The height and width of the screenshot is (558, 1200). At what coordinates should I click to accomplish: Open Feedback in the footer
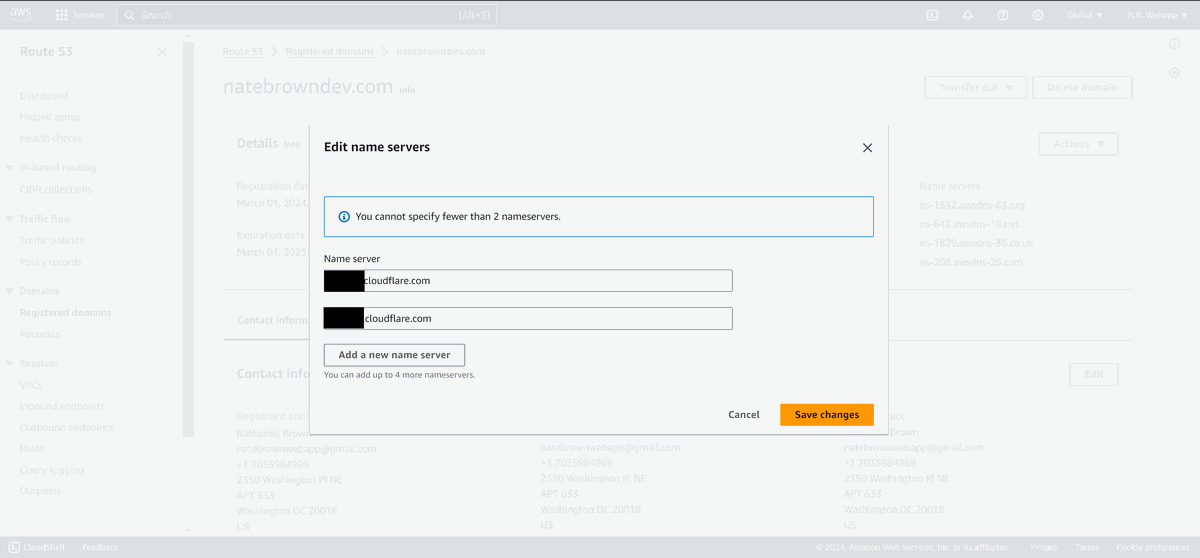click(x=100, y=547)
